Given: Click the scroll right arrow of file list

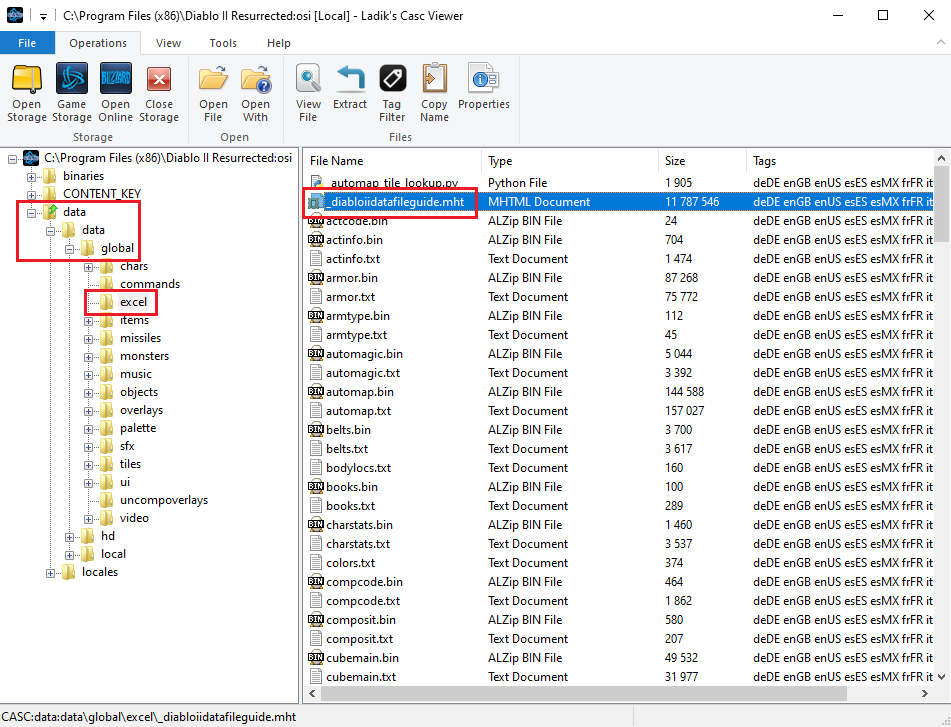Looking at the screenshot, I should point(925,693).
